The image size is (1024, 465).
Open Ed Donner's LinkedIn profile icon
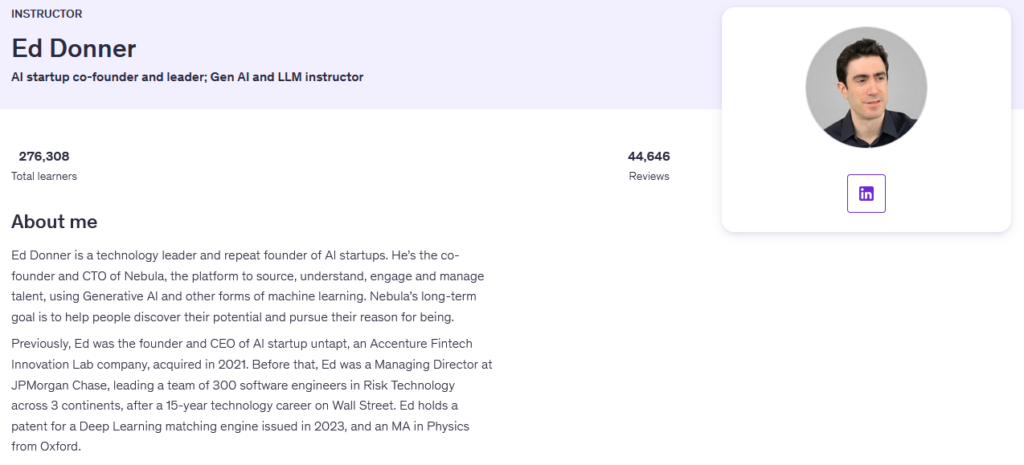coord(866,193)
